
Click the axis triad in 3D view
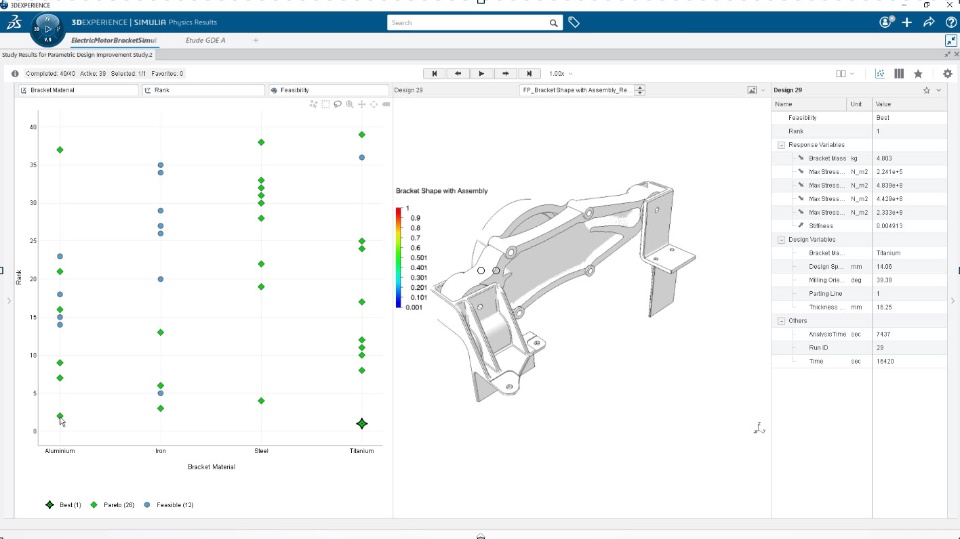[759, 428]
